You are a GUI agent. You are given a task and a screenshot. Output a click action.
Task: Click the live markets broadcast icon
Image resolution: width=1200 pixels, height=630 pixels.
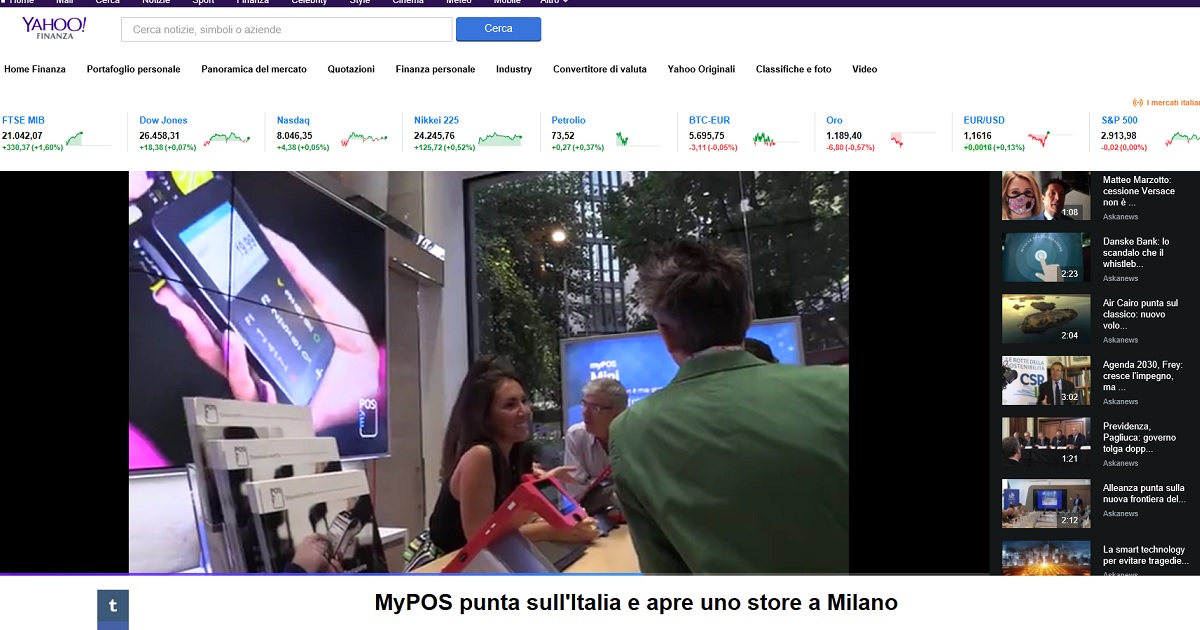(1138, 102)
